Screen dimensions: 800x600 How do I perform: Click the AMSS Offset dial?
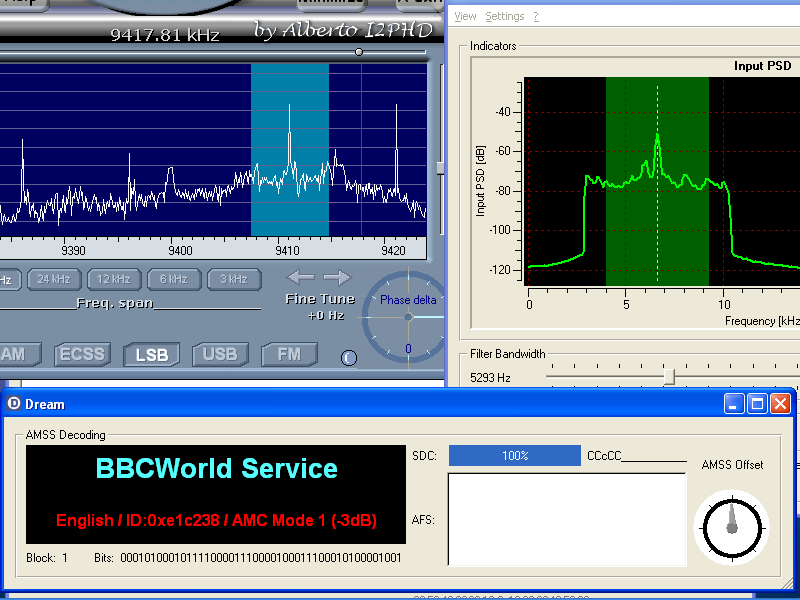pos(732,527)
